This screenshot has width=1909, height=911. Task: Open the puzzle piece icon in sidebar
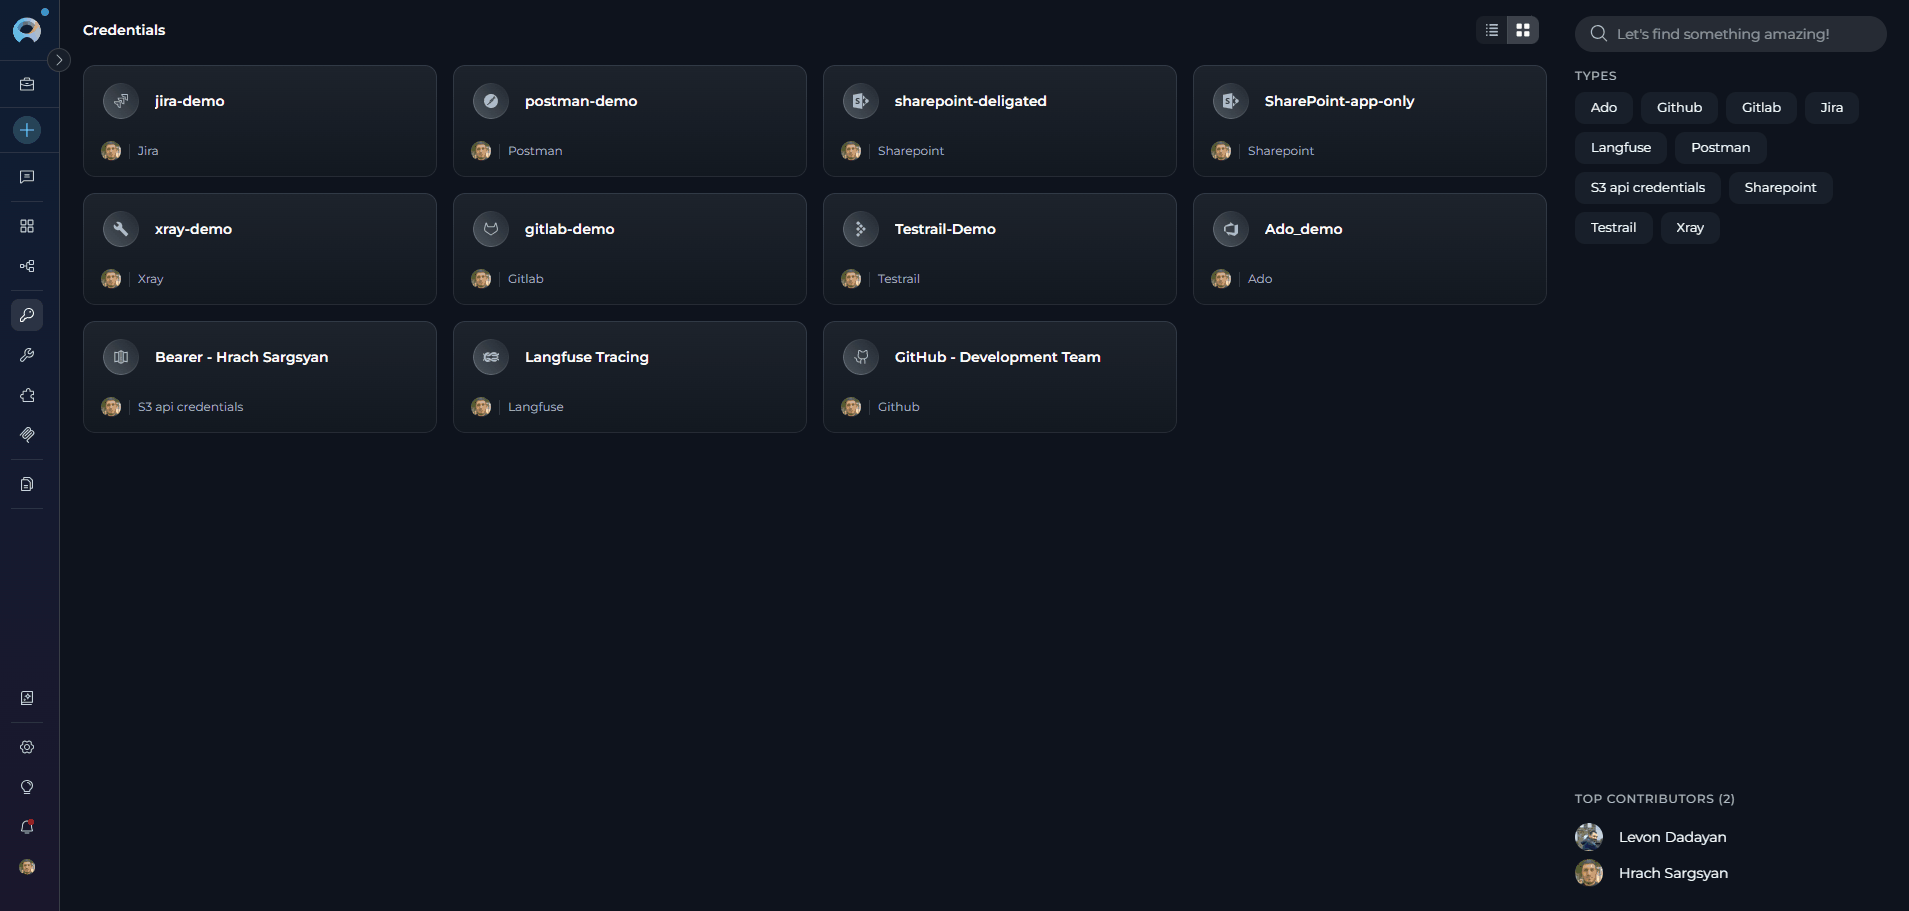[27, 395]
